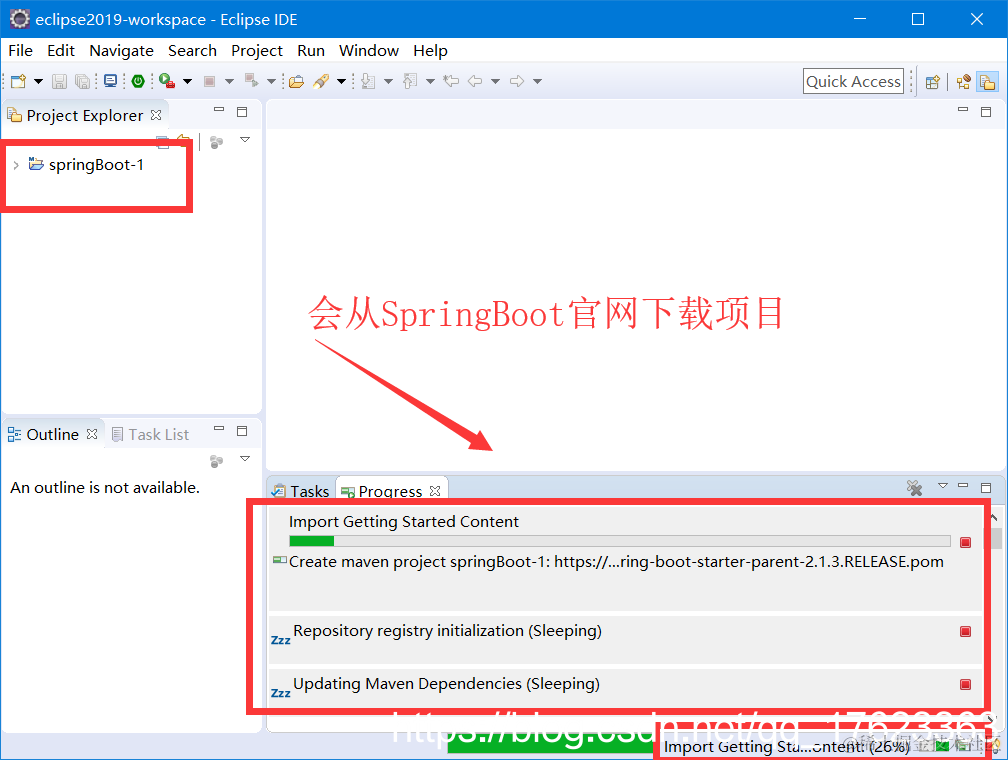Click the Search flashlight toolbar icon
1008x760 pixels.
pyautogui.click(x=321, y=81)
